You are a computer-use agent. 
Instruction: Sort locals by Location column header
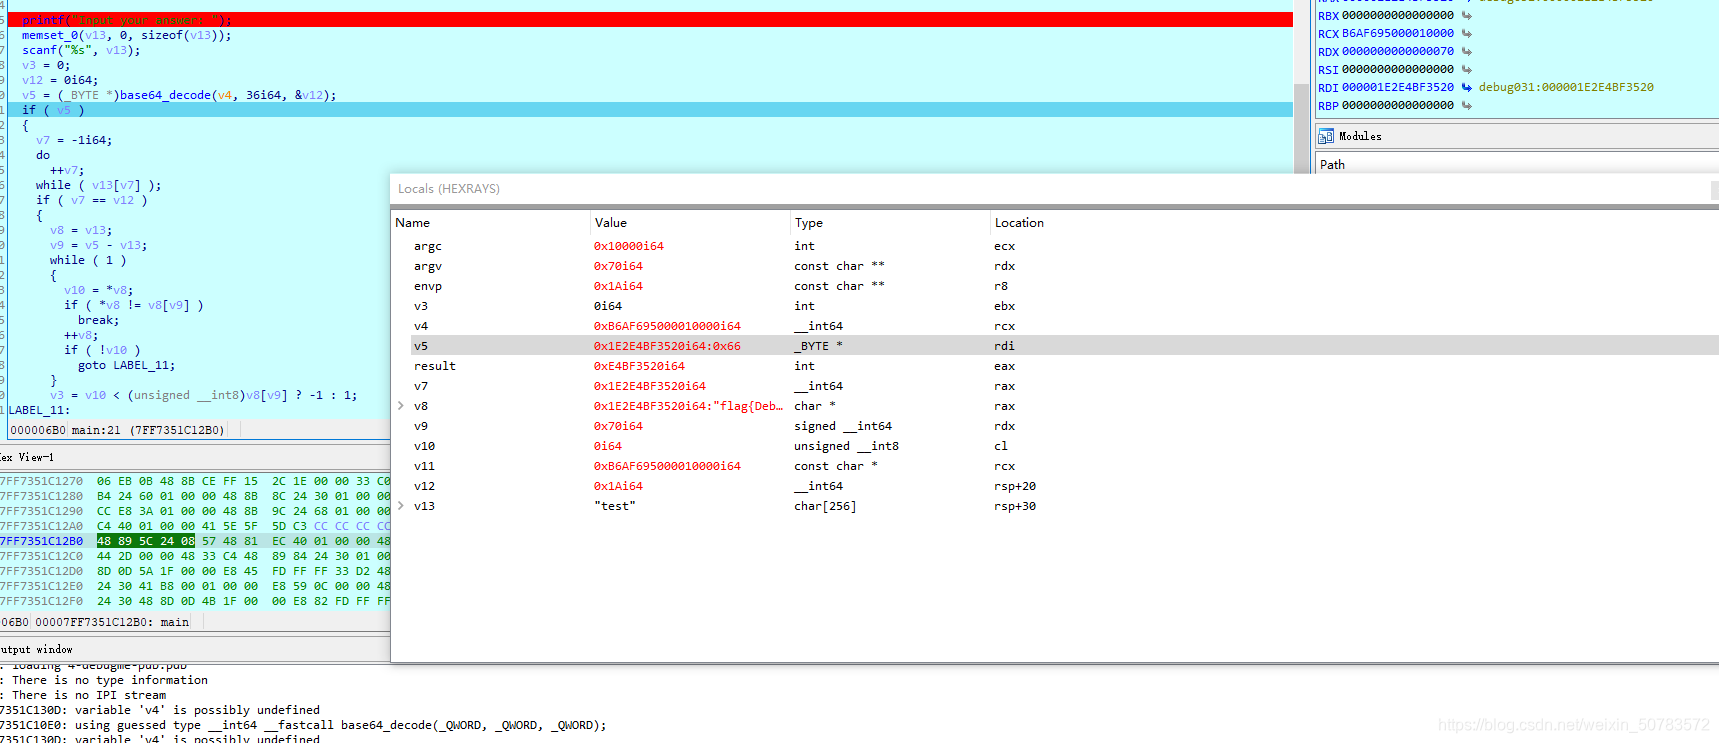click(x=1019, y=223)
